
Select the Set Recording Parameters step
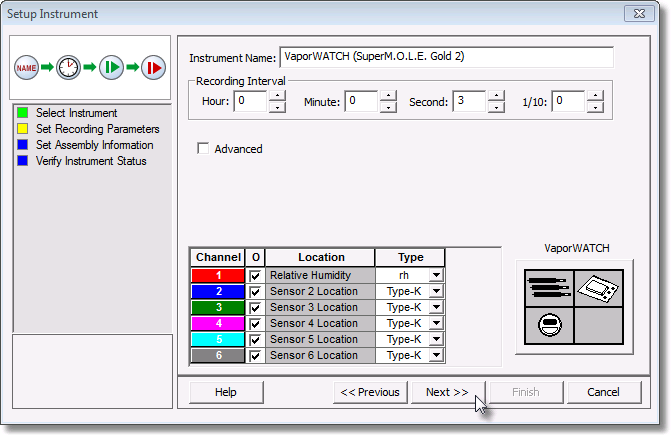click(x=88, y=129)
